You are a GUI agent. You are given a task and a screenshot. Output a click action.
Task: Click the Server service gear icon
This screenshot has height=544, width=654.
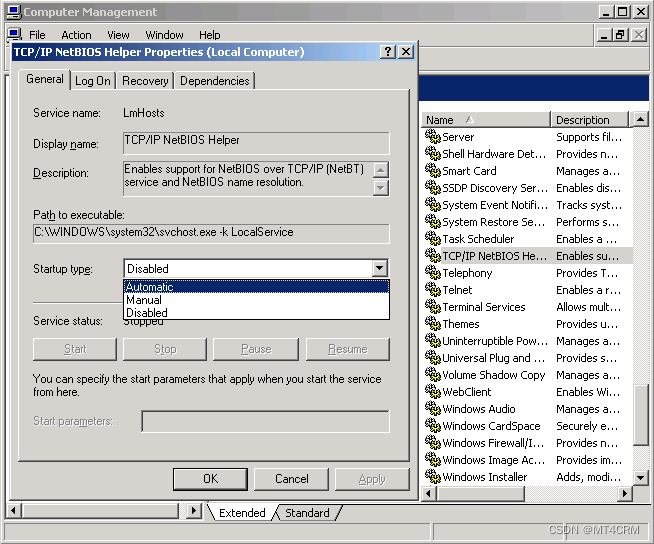coord(433,136)
